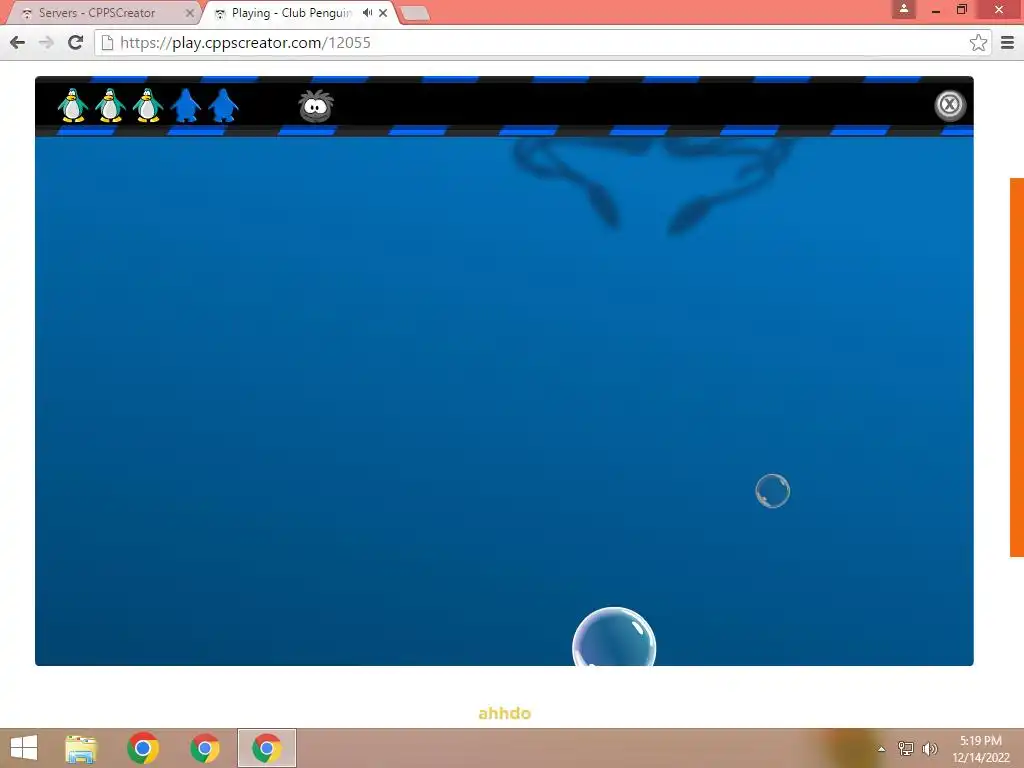This screenshot has width=1024, height=768.
Task: Select the Playing - Club Penguin tab
Action: click(x=291, y=13)
